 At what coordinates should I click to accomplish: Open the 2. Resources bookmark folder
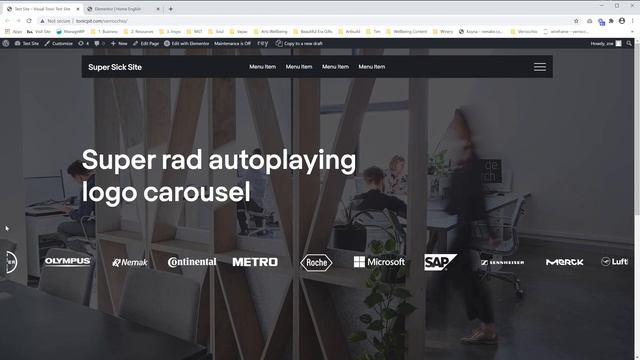138,31
